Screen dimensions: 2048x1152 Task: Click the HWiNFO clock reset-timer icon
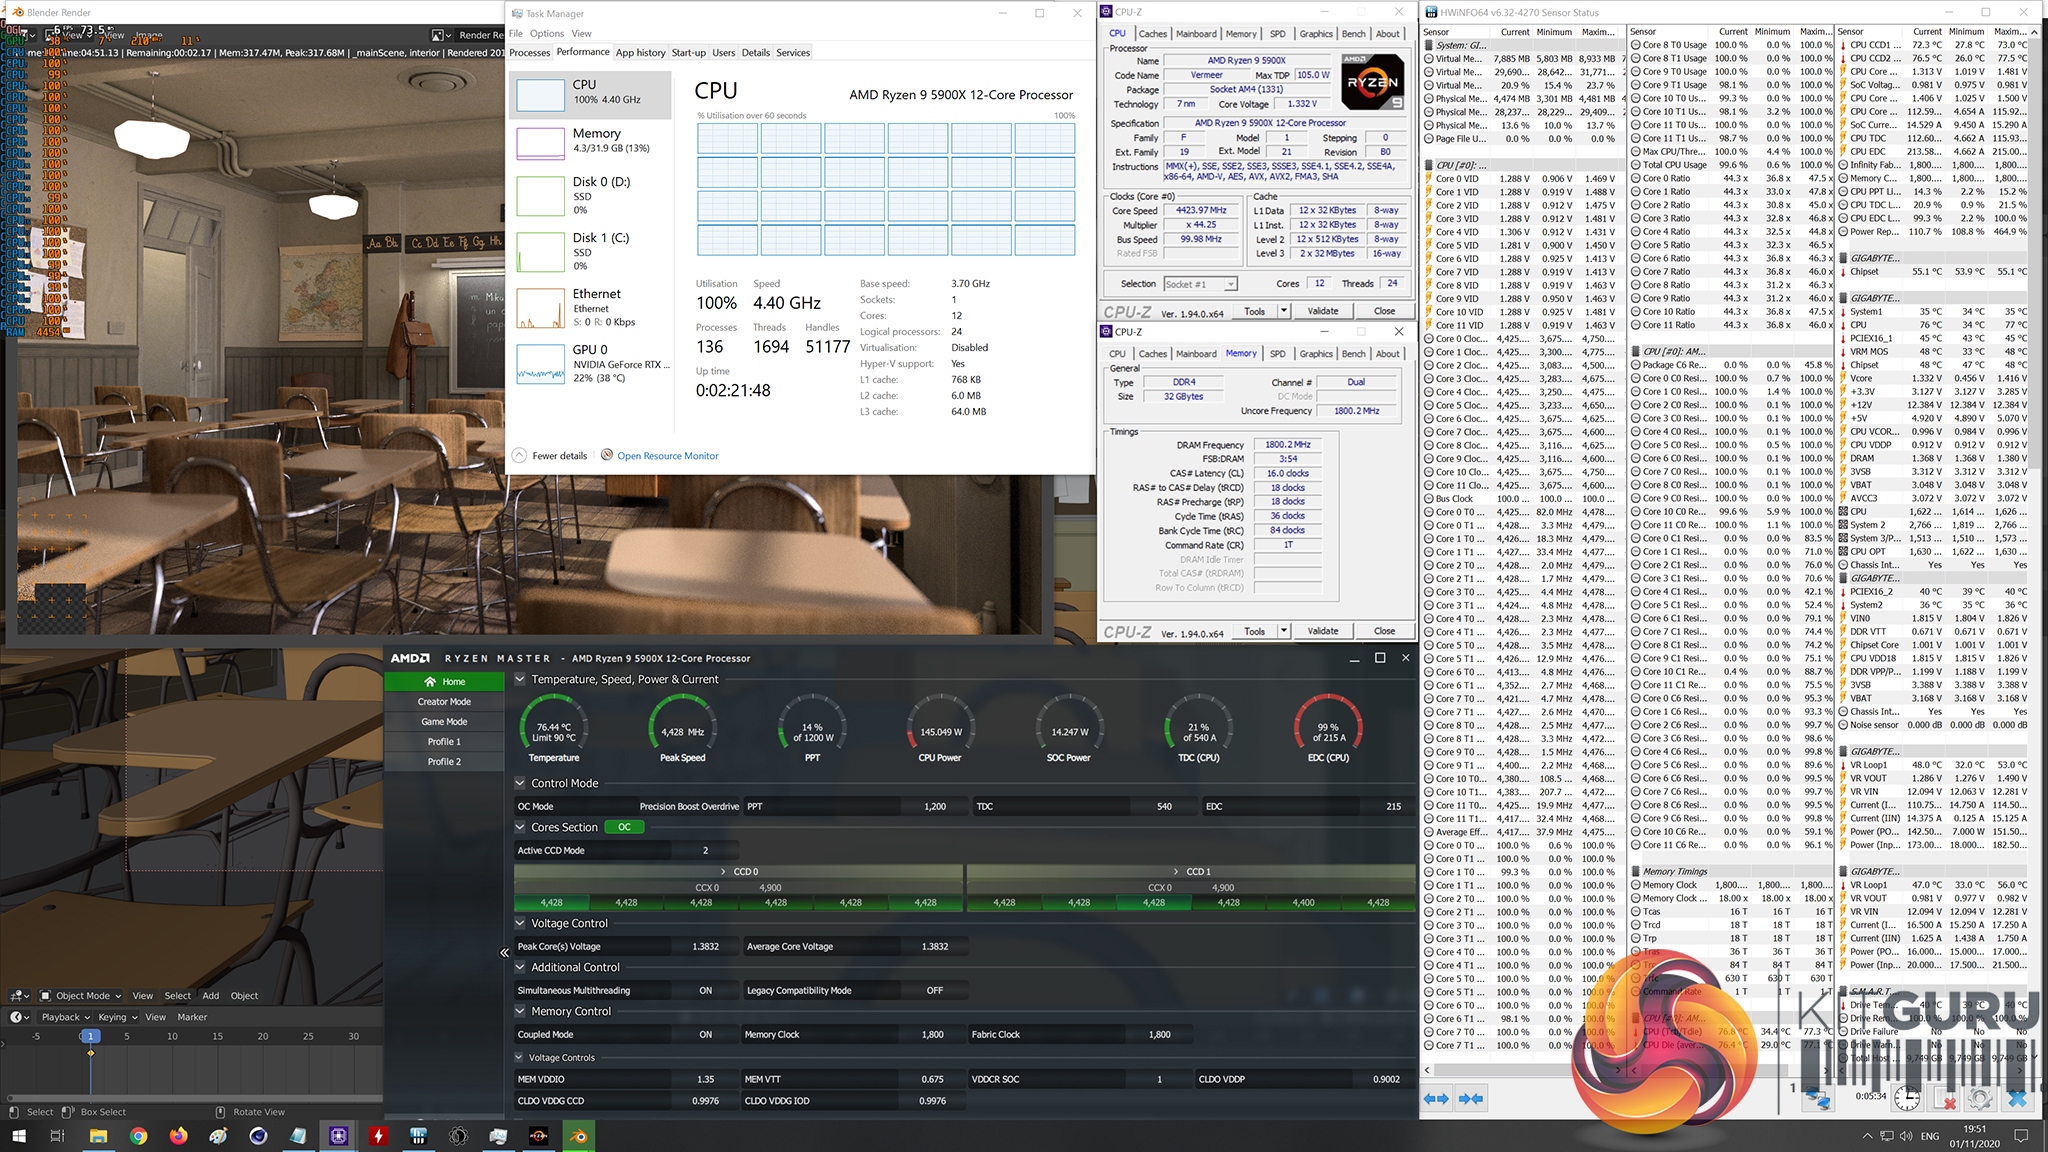(1906, 1098)
